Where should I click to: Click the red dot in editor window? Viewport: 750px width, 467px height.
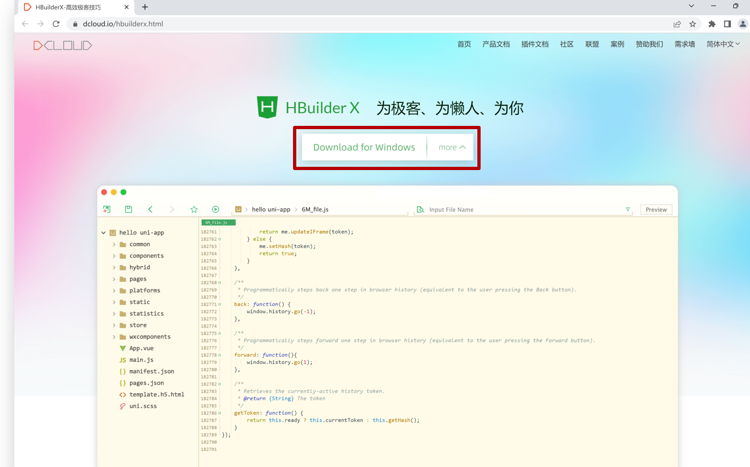coord(104,192)
